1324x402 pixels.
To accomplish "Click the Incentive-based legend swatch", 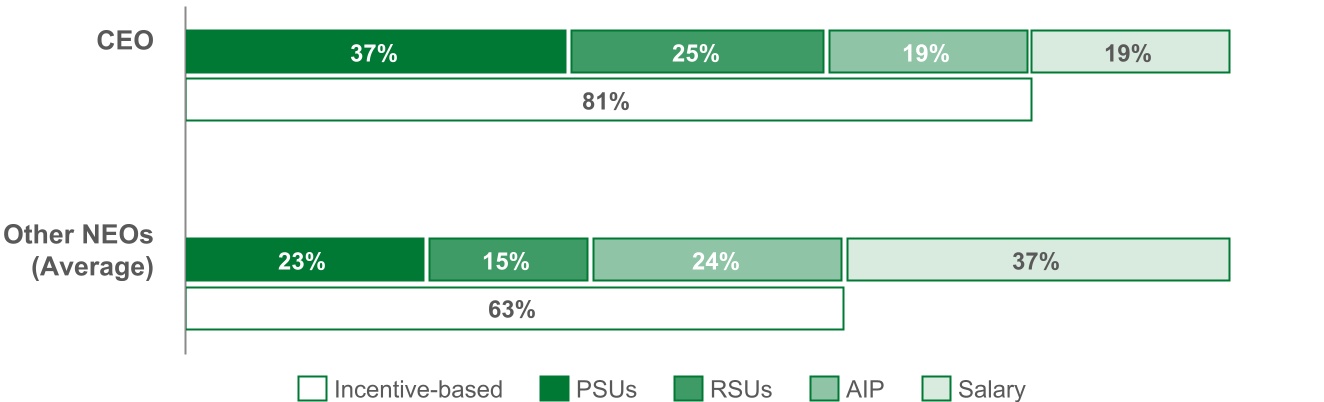I will click(x=312, y=389).
